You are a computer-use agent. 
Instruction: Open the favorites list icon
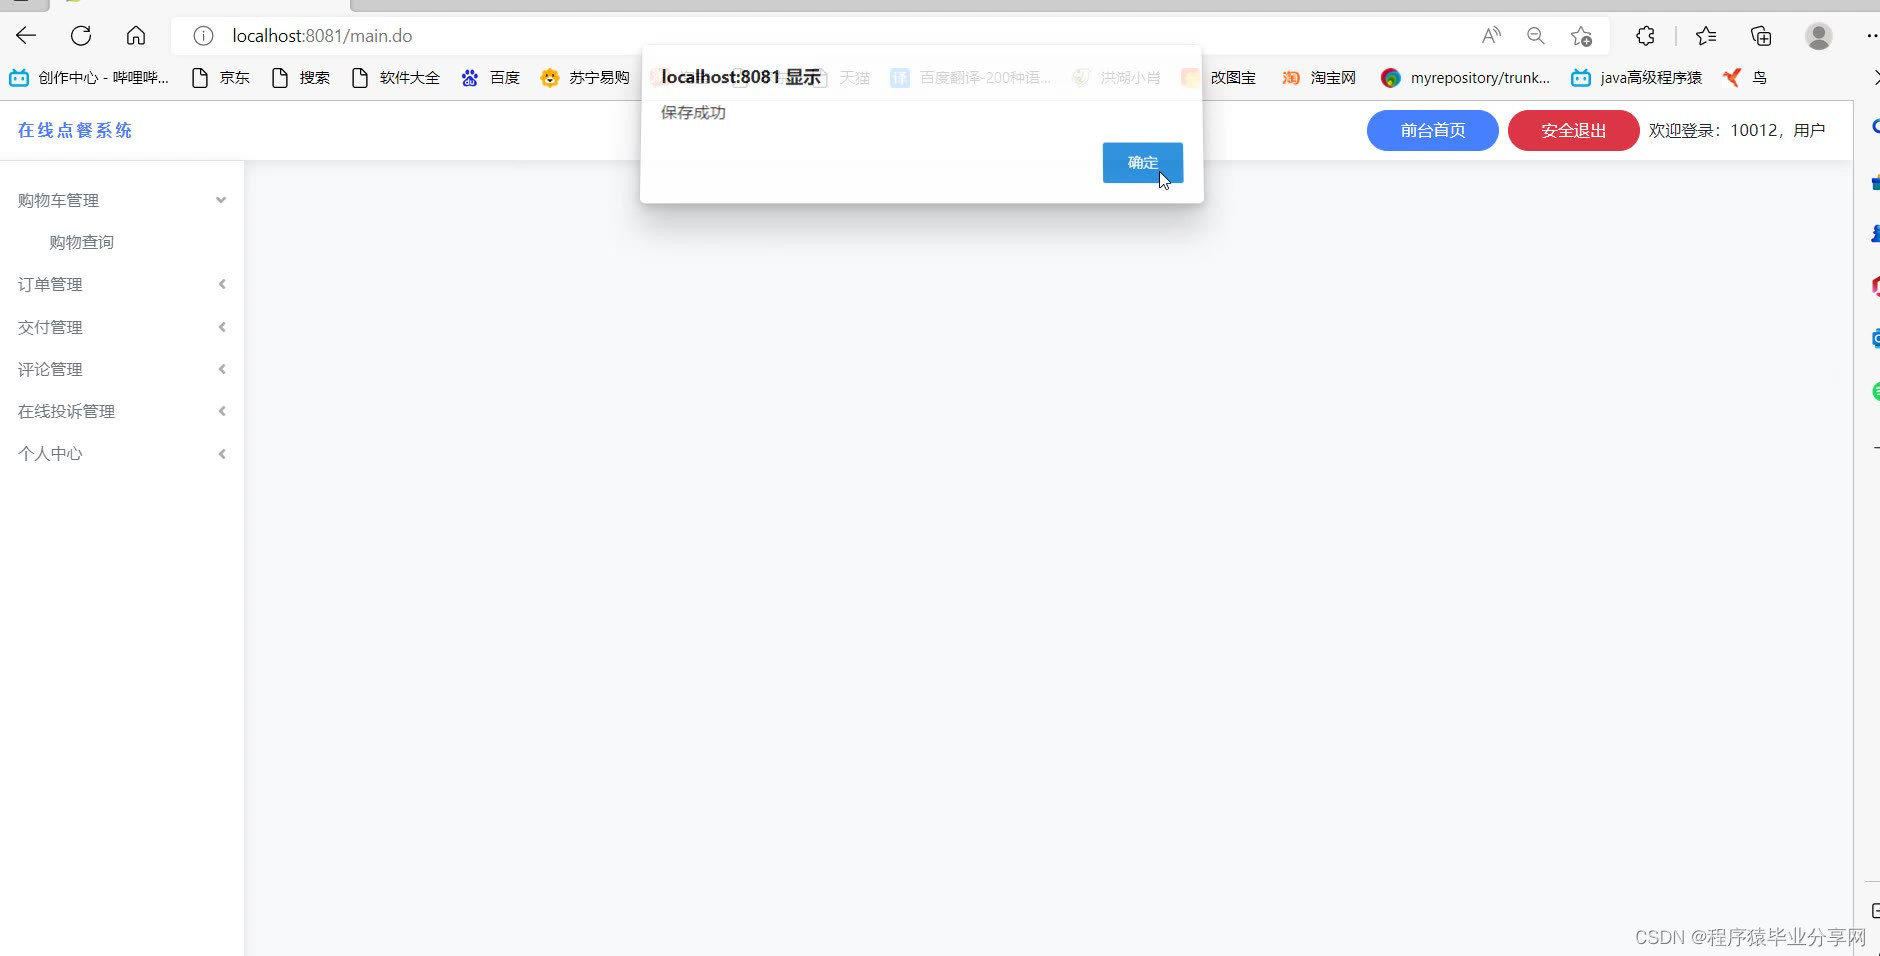[x=1706, y=36]
